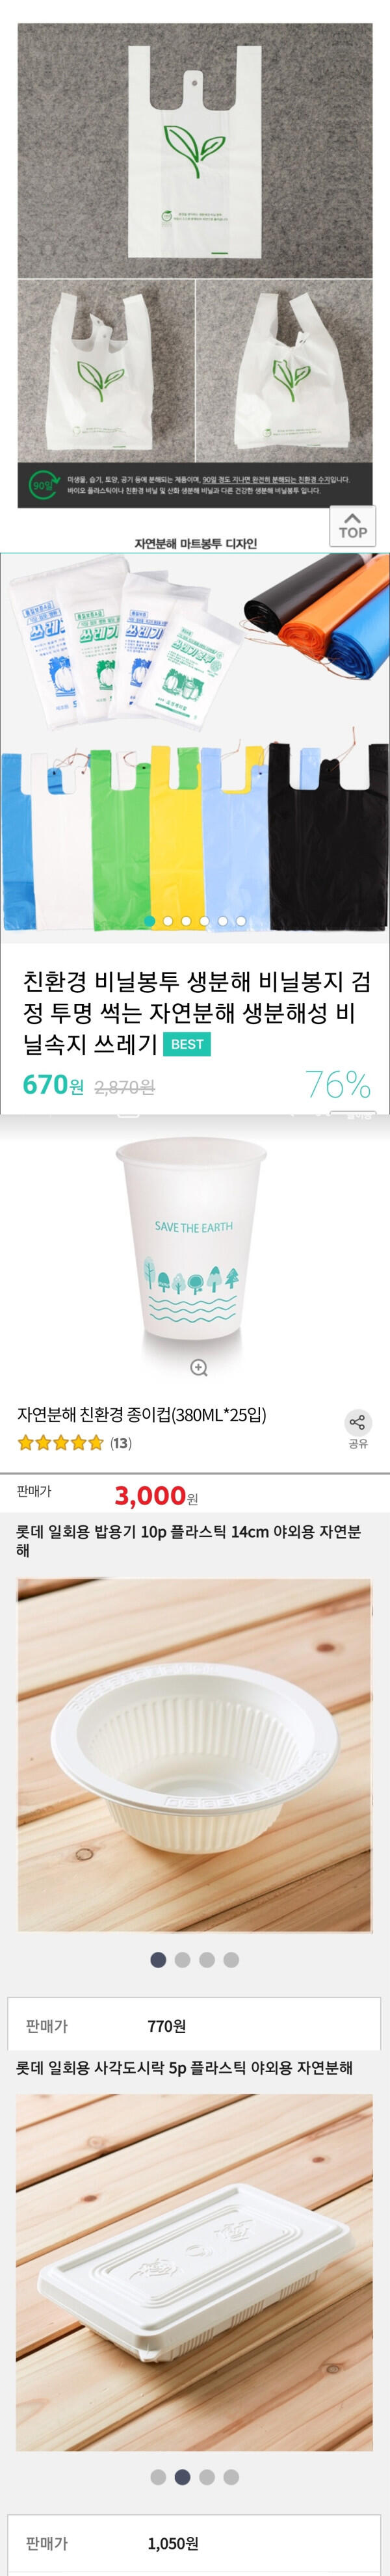
Task: Select third dot under rice bowl image
Action: (207, 1959)
